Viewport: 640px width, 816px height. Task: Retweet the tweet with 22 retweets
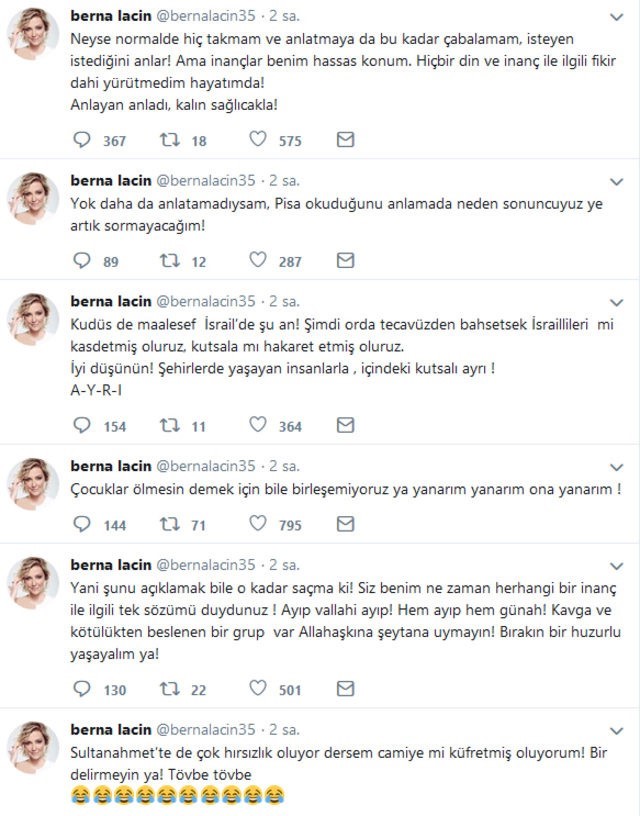click(170, 689)
